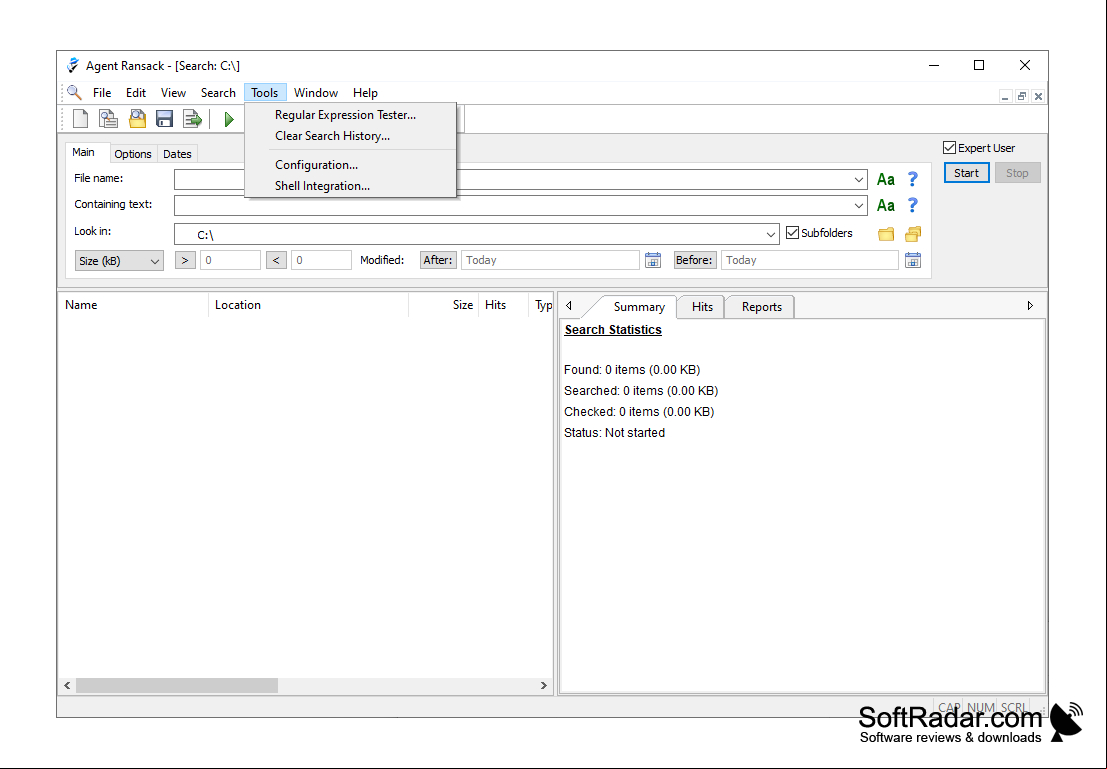The width and height of the screenshot is (1107, 769).
Task: Uncheck the Expert User checkbox
Action: [x=950, y=148]
